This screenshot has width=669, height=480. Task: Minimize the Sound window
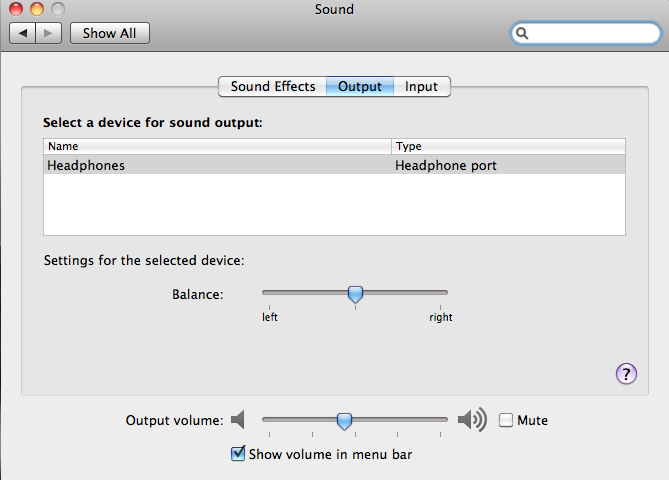click(37, 10)
